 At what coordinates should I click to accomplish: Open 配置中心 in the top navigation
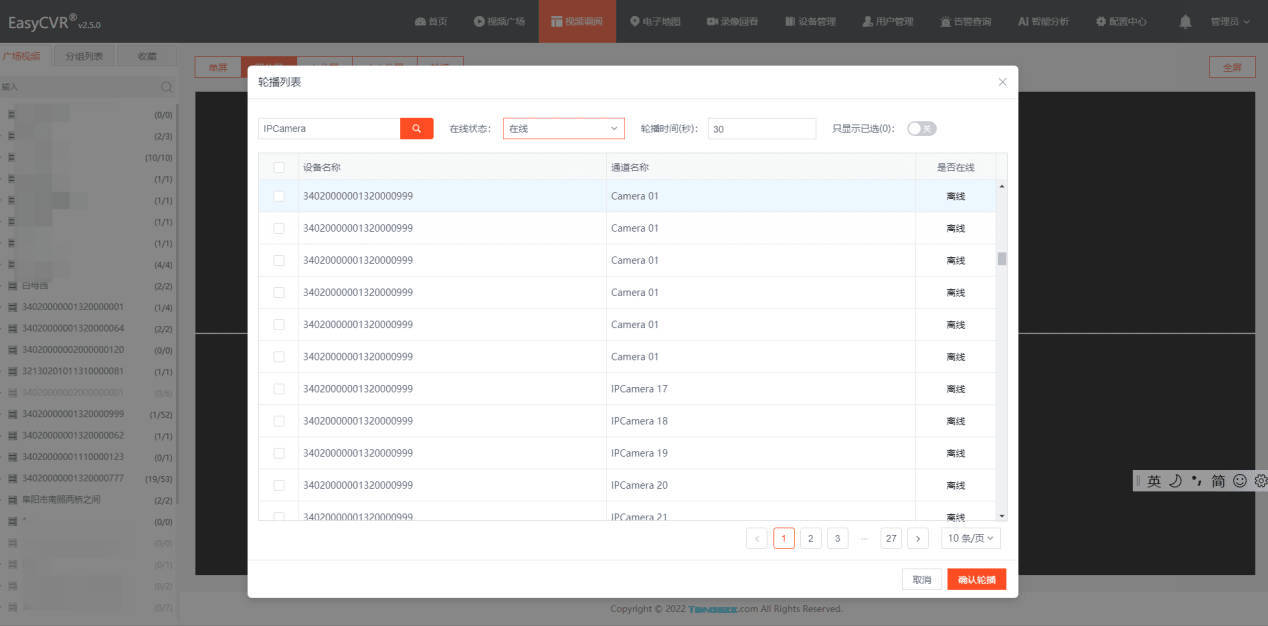(x=1121, y=21)
